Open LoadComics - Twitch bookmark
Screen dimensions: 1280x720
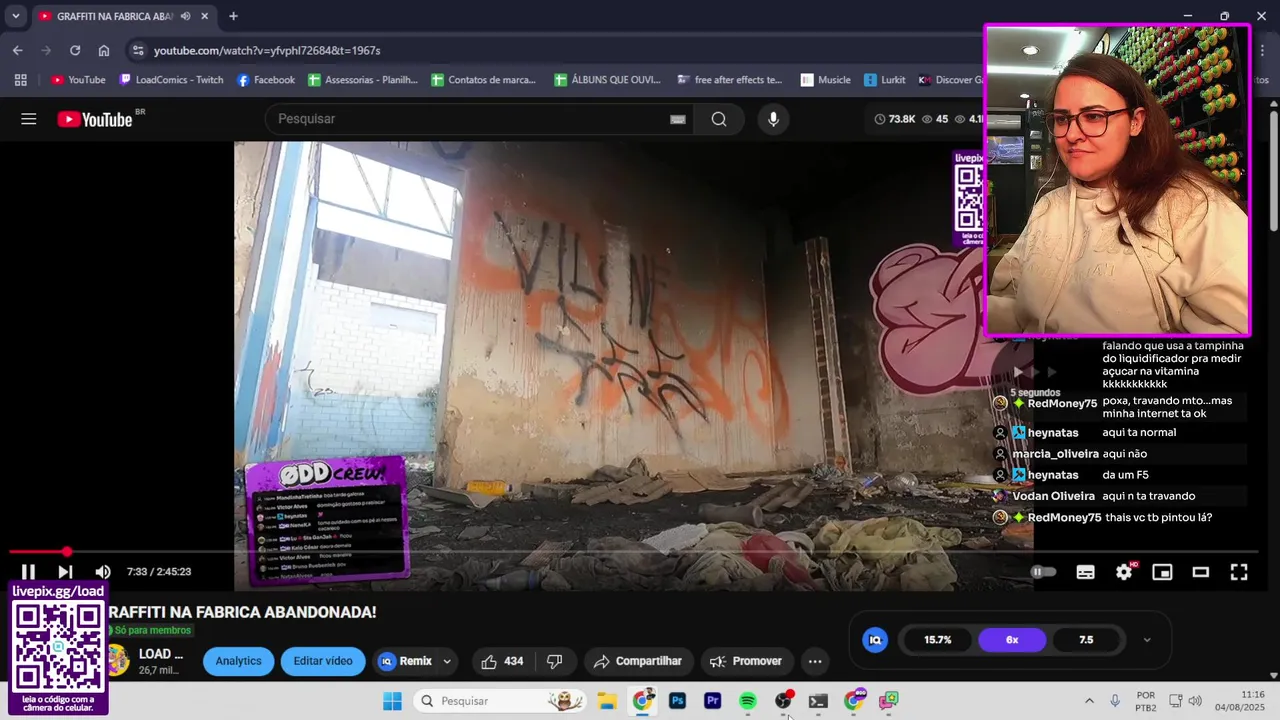click(171, 80)
